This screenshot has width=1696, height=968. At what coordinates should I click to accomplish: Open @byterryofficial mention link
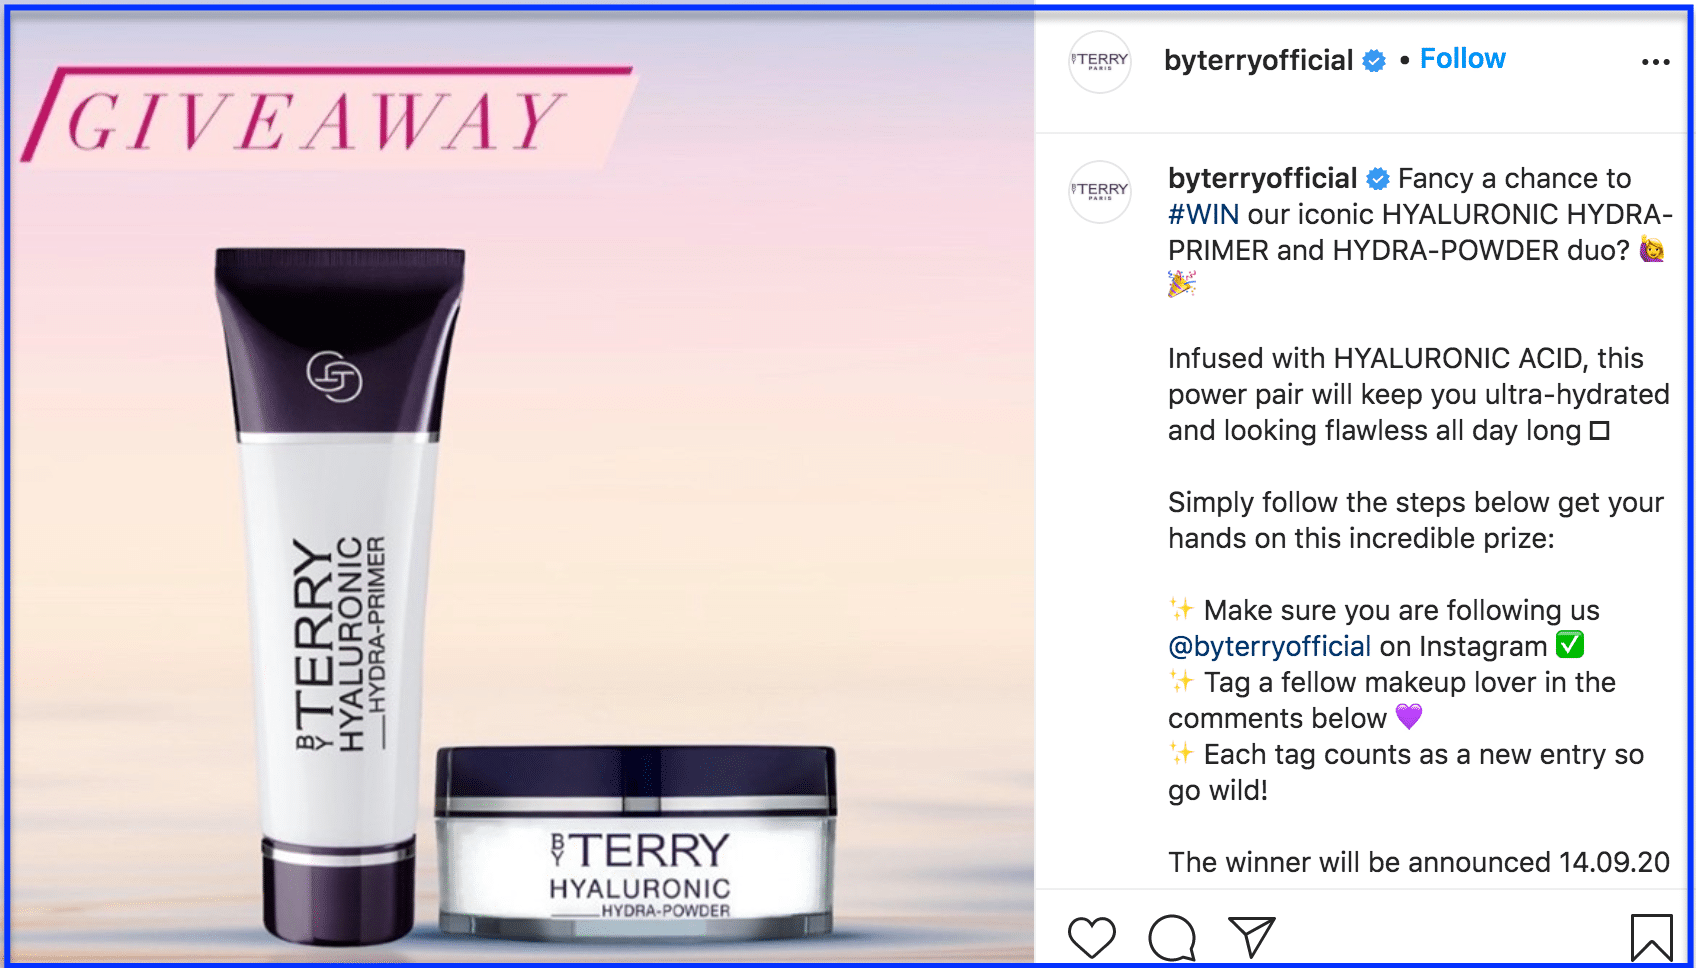pyautogui.click(x=1269, y=647)
